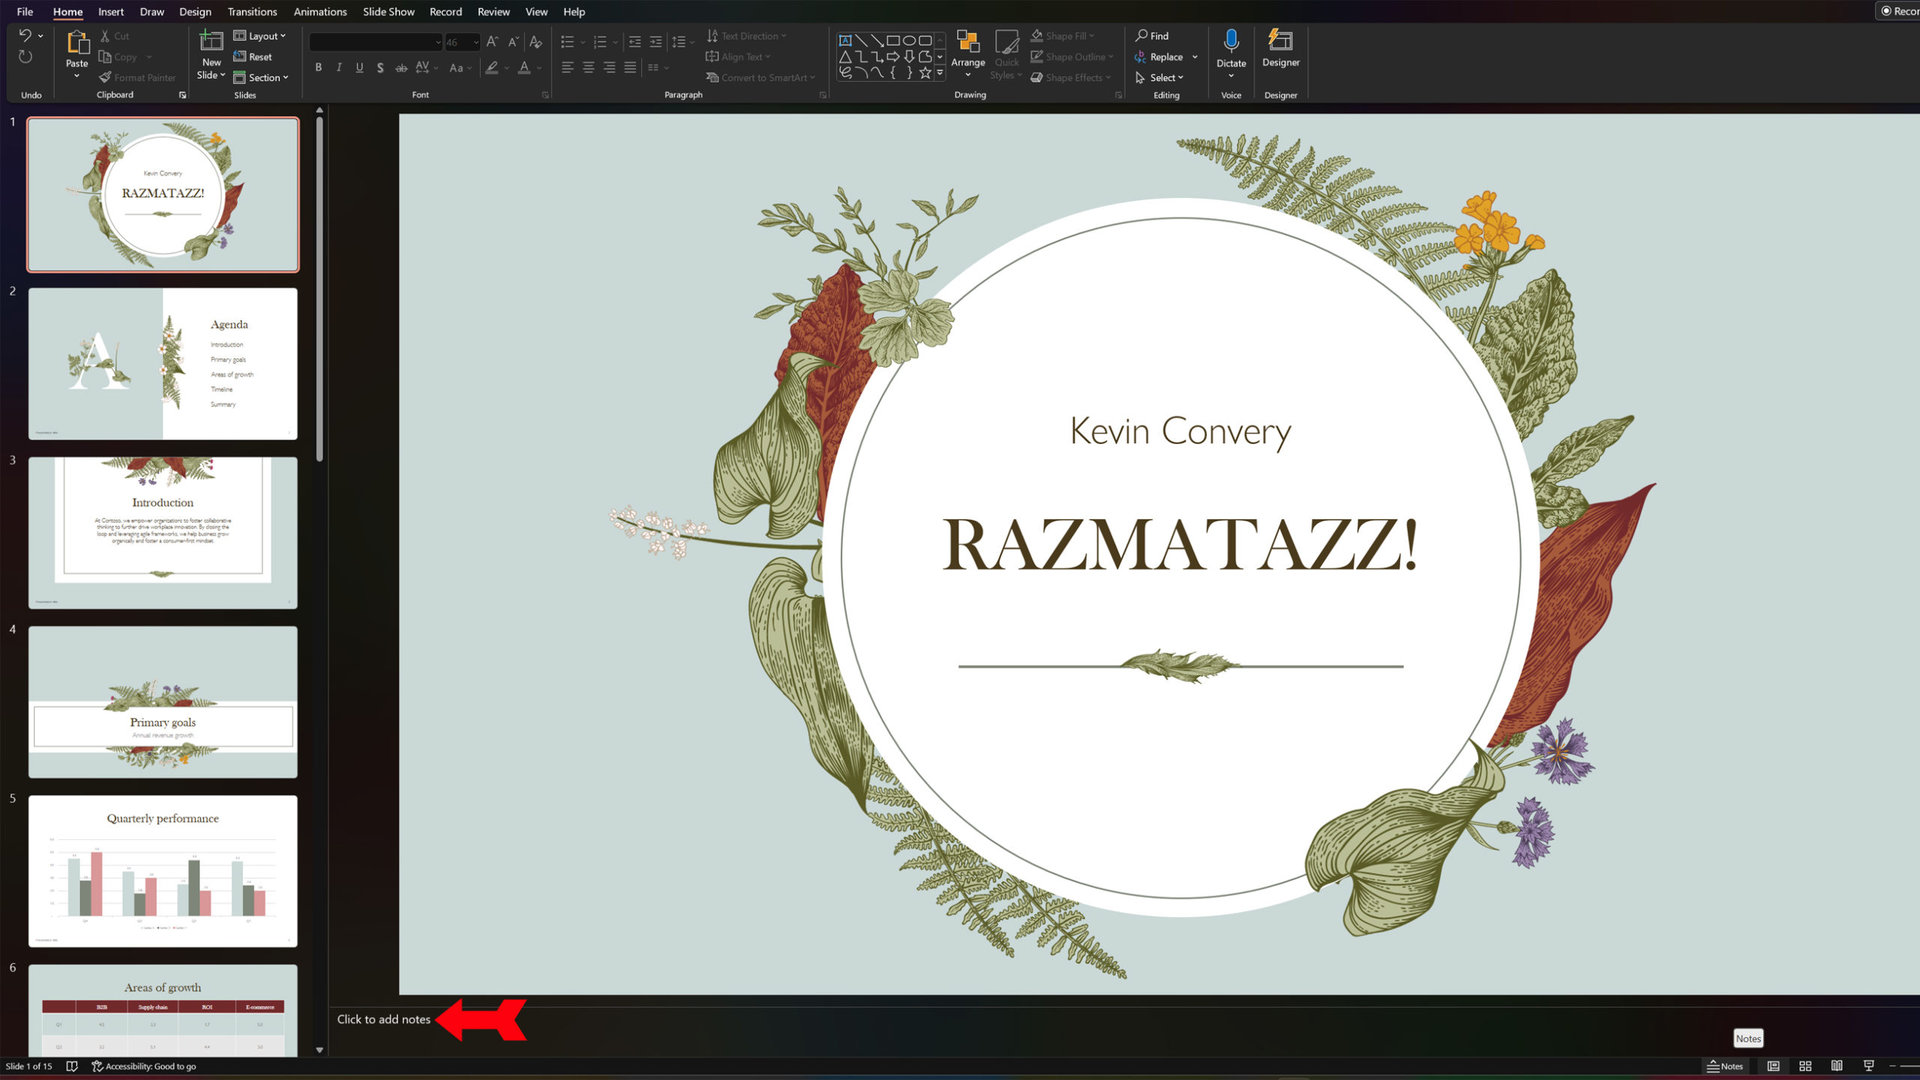
Task: Open the Layout dropdown
Action: (x=260, y=36)
